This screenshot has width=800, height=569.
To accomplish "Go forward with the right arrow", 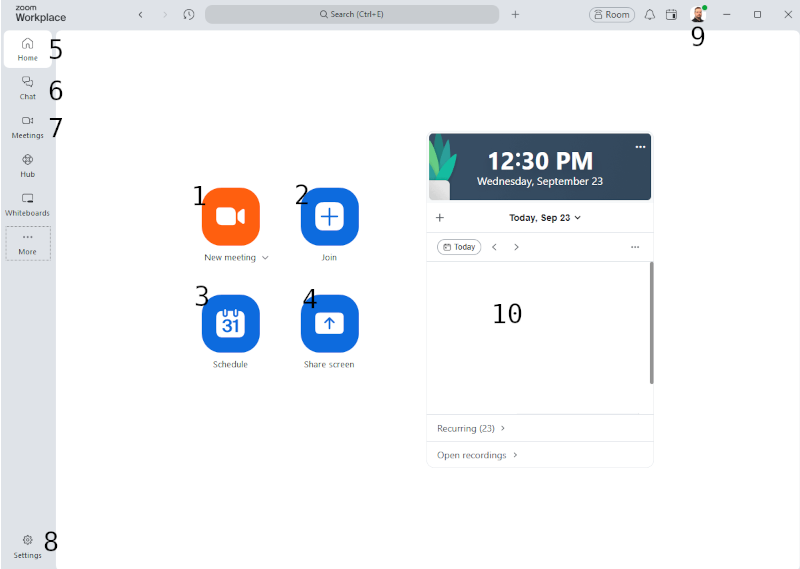I will tap(165, 14).
